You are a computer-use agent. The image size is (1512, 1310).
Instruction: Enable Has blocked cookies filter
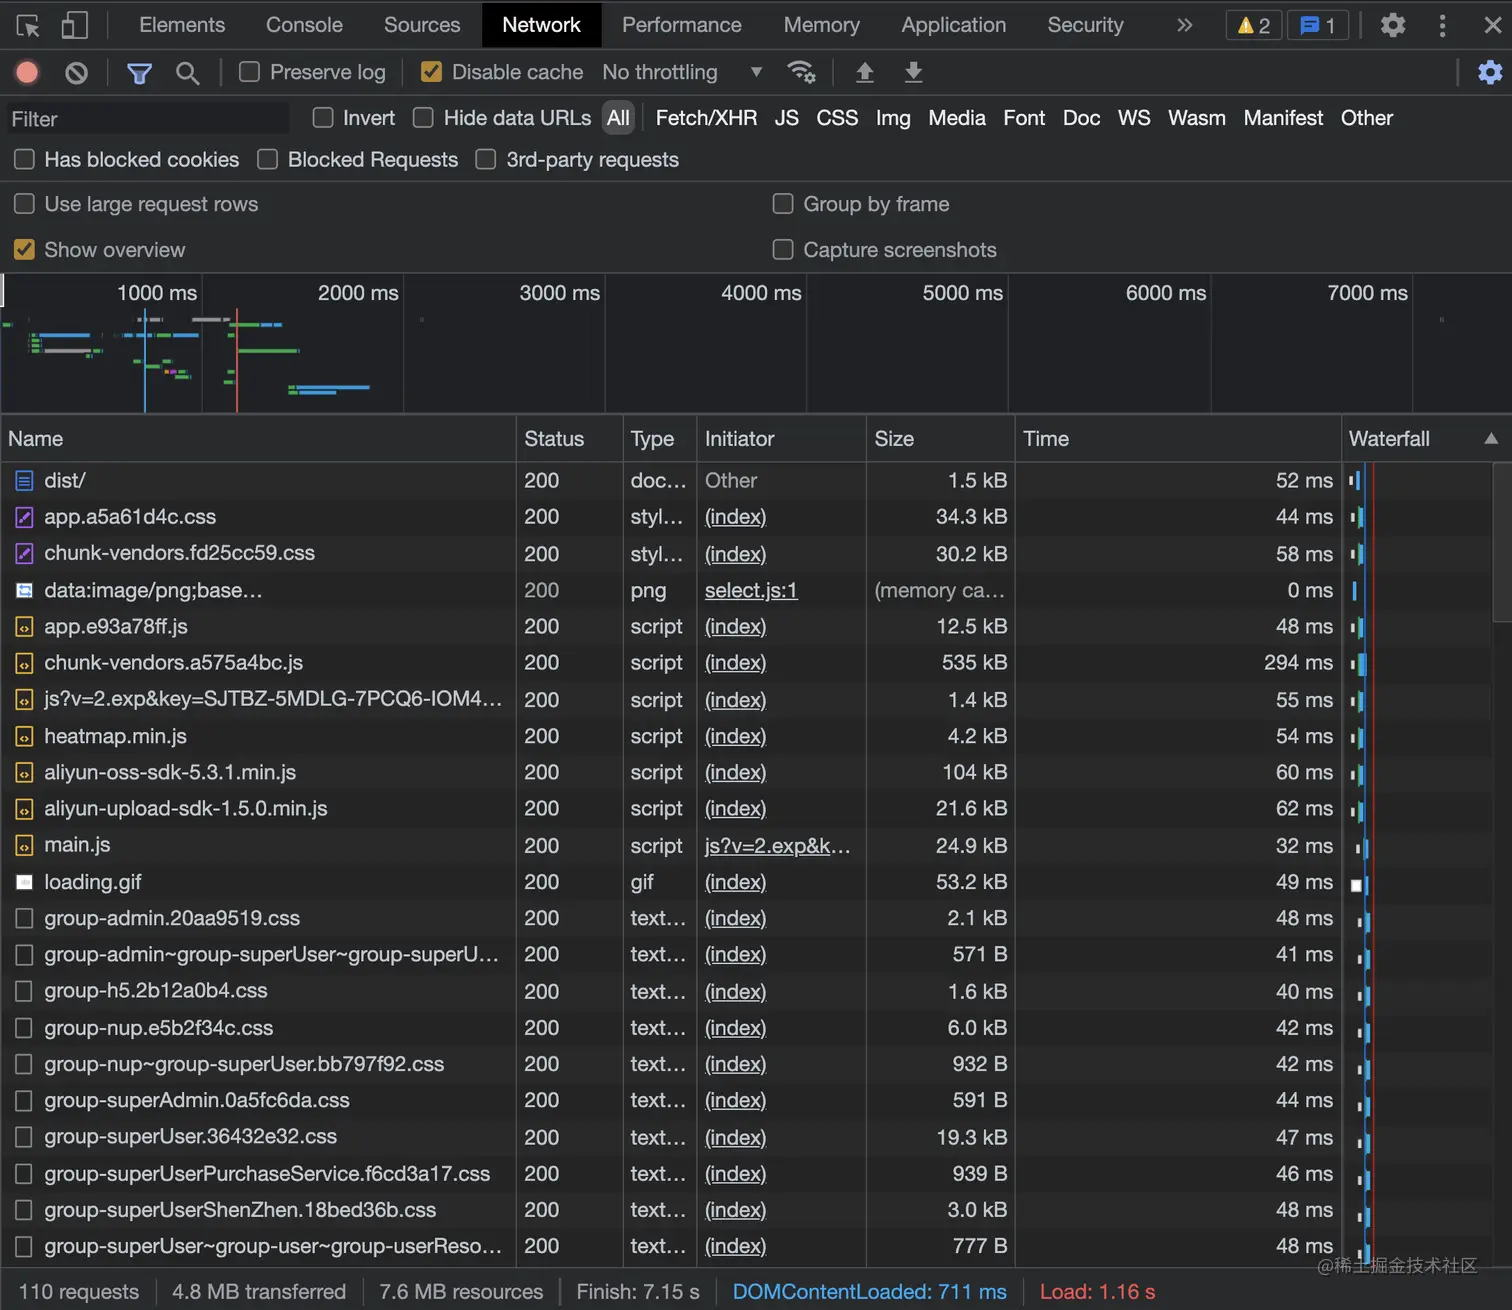tap(25, 160)
